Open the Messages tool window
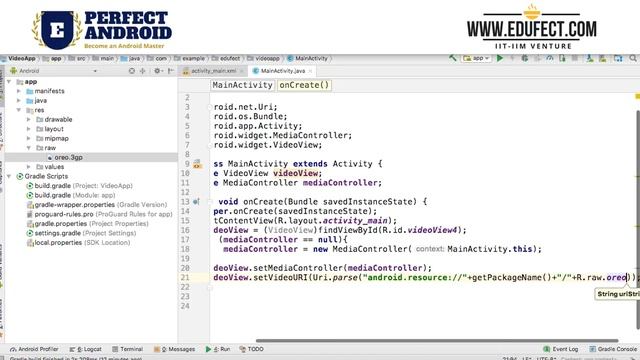This screenshot has width=640, height=360. point(174,349)
